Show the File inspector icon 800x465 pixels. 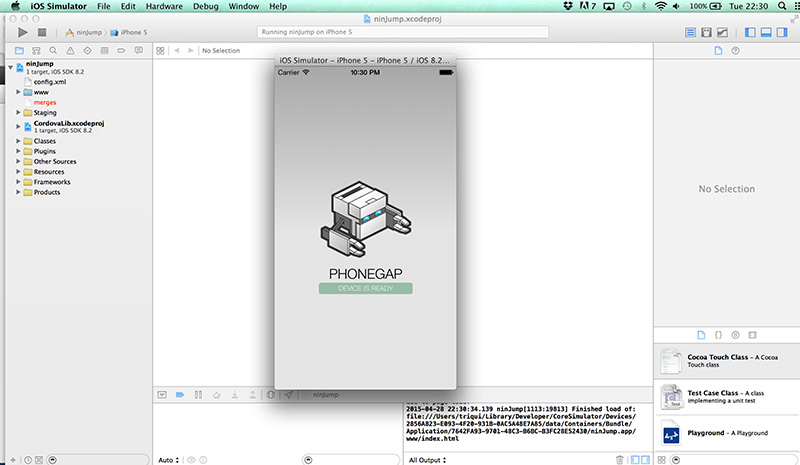pos(718,51)
